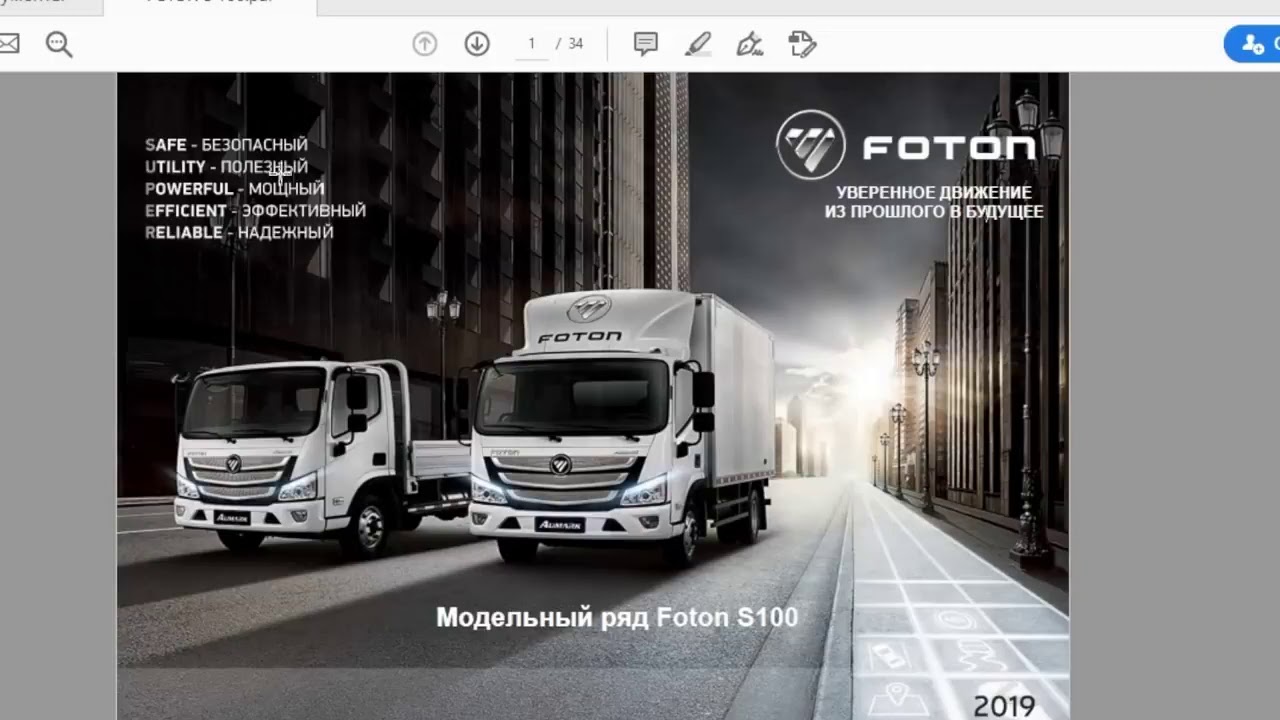Go to previous page with up arrow

[x=425, y=44]
